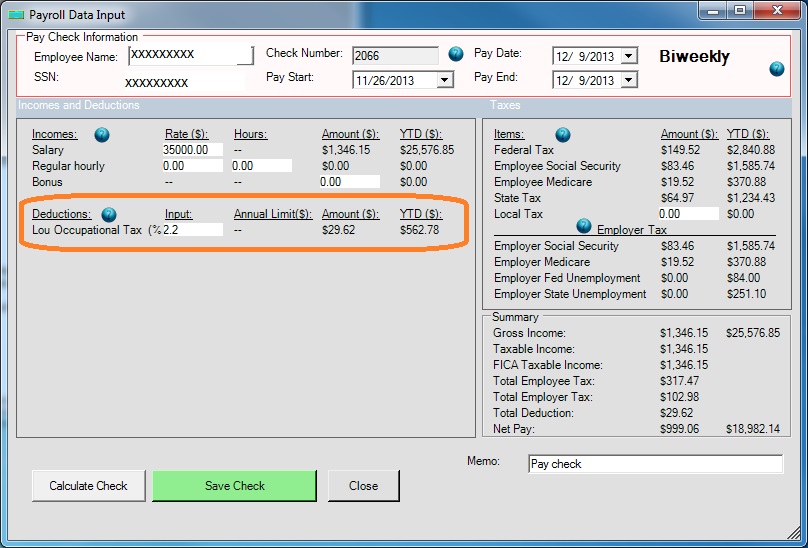This screenshot has width=808, height=548.
Task: Click the help icon beside Check Number
Action: pos(456,54)
